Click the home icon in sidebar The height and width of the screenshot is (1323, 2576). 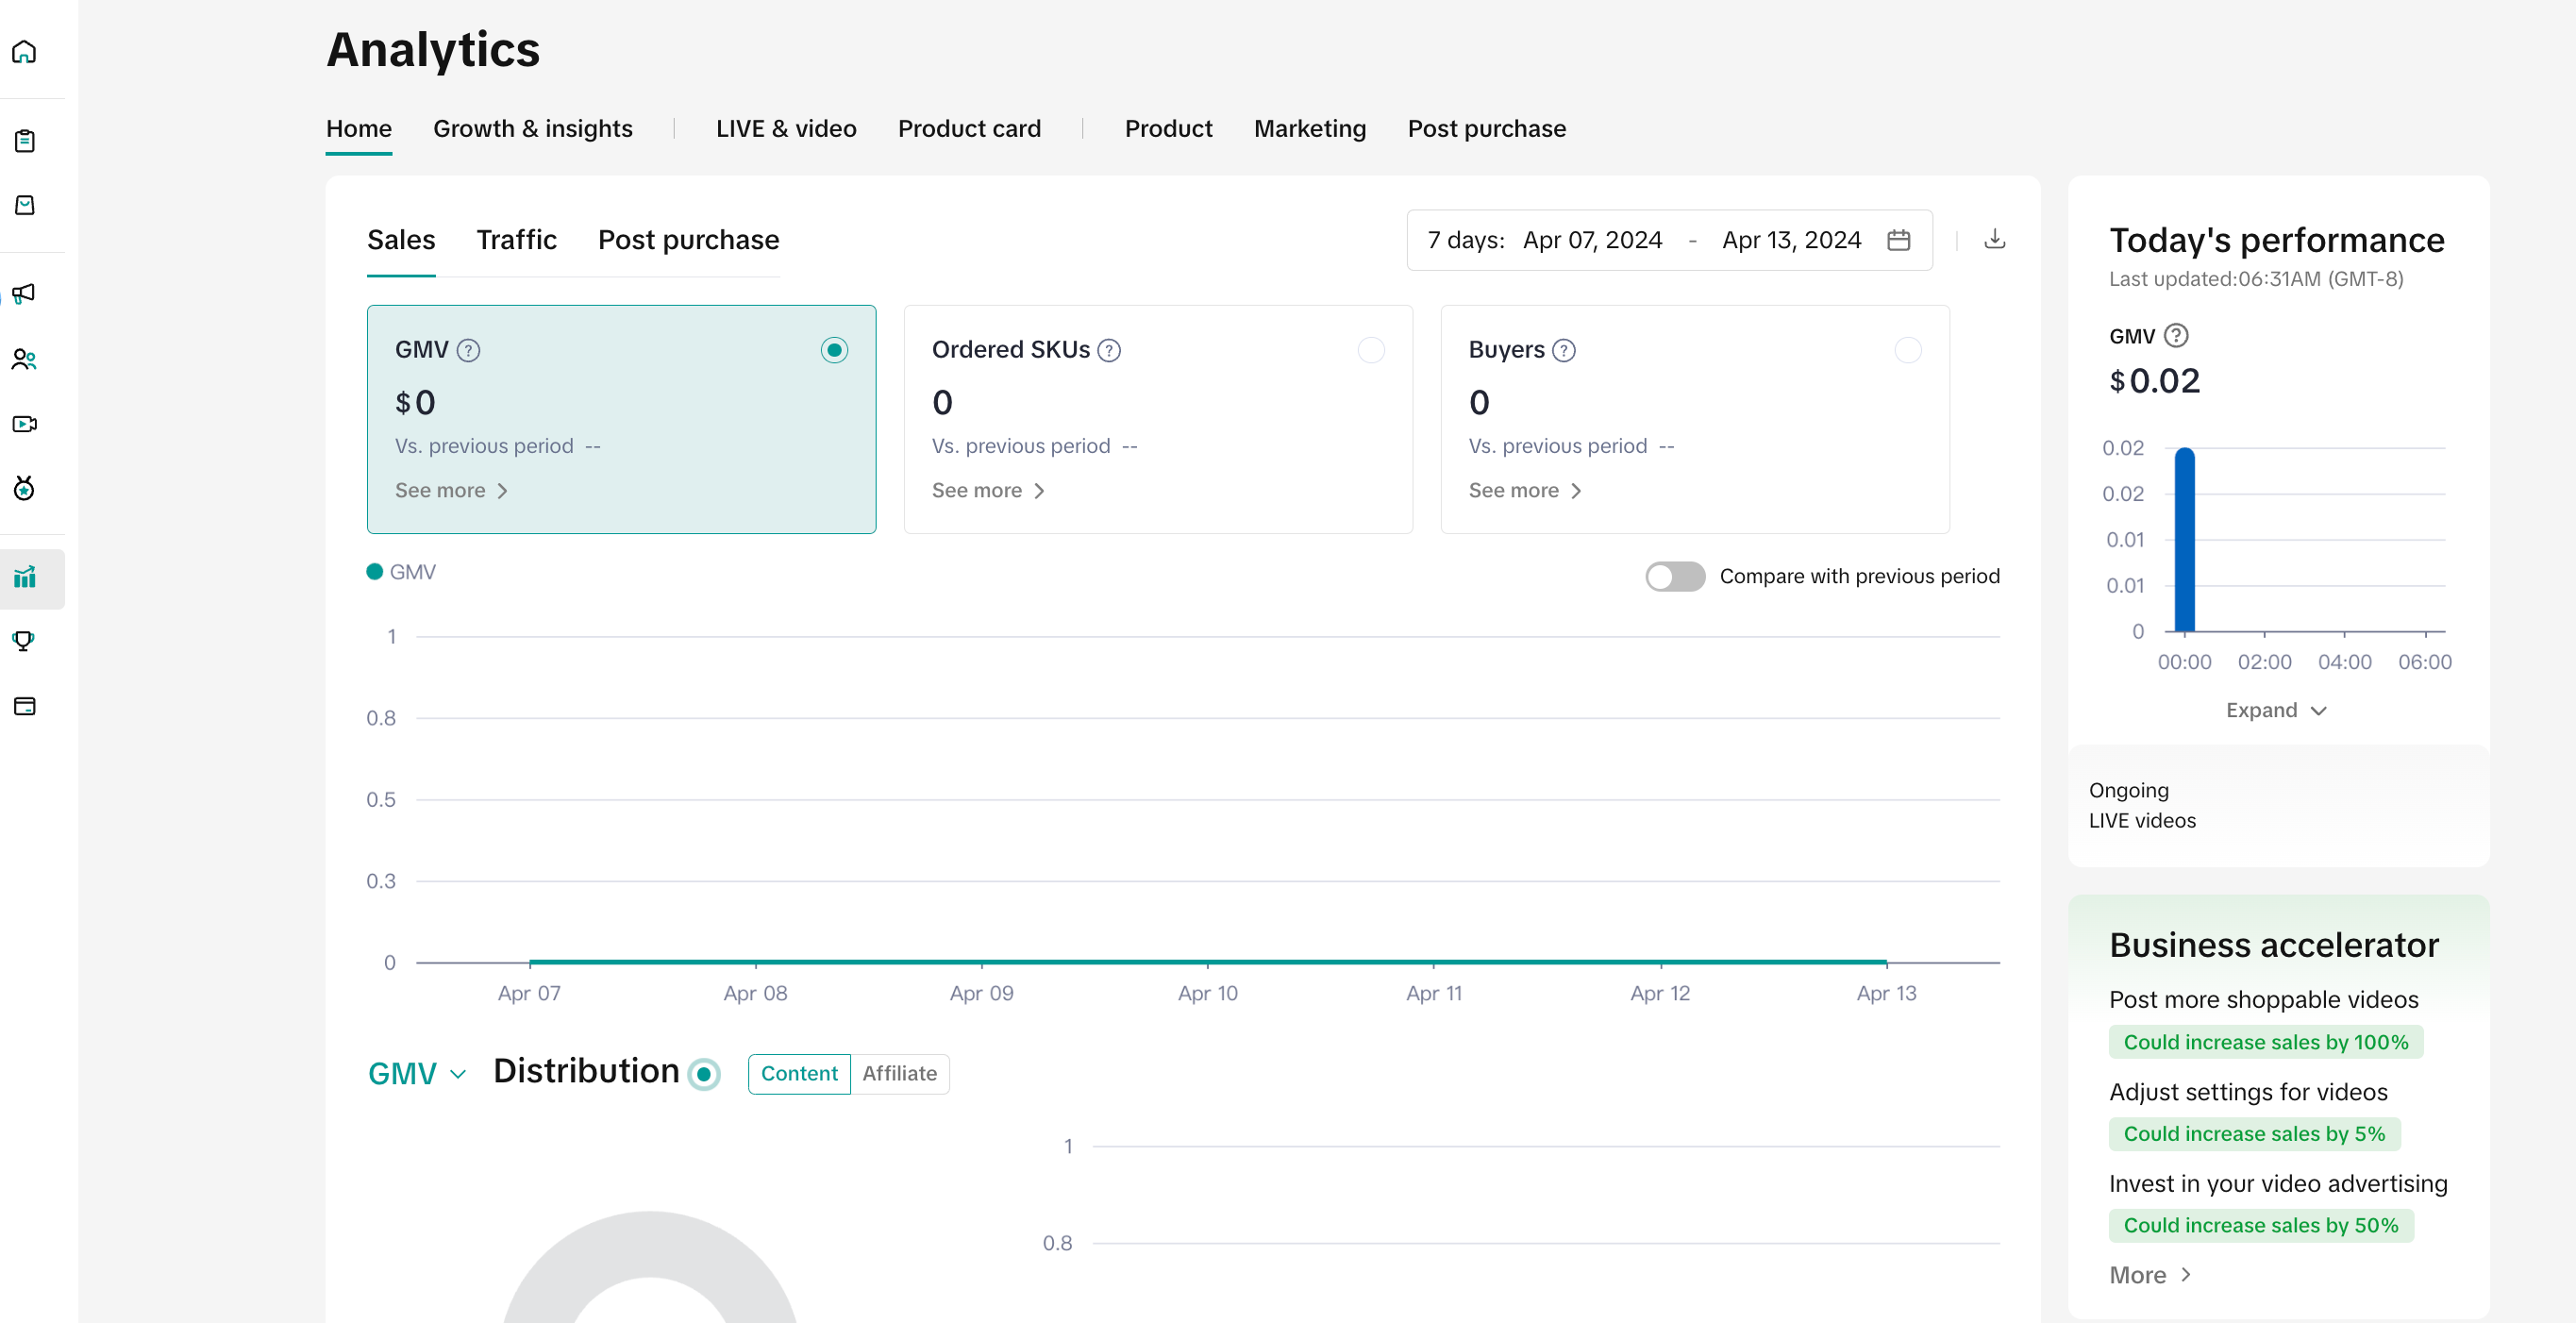click(x=24, y=52)
